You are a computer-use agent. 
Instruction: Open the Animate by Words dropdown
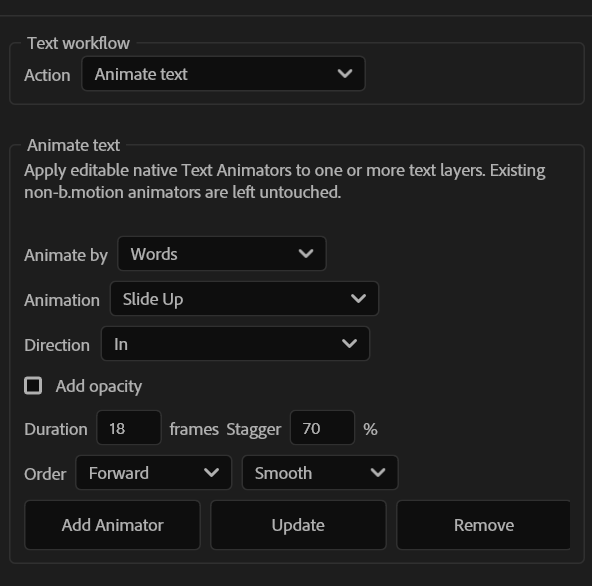222,254
